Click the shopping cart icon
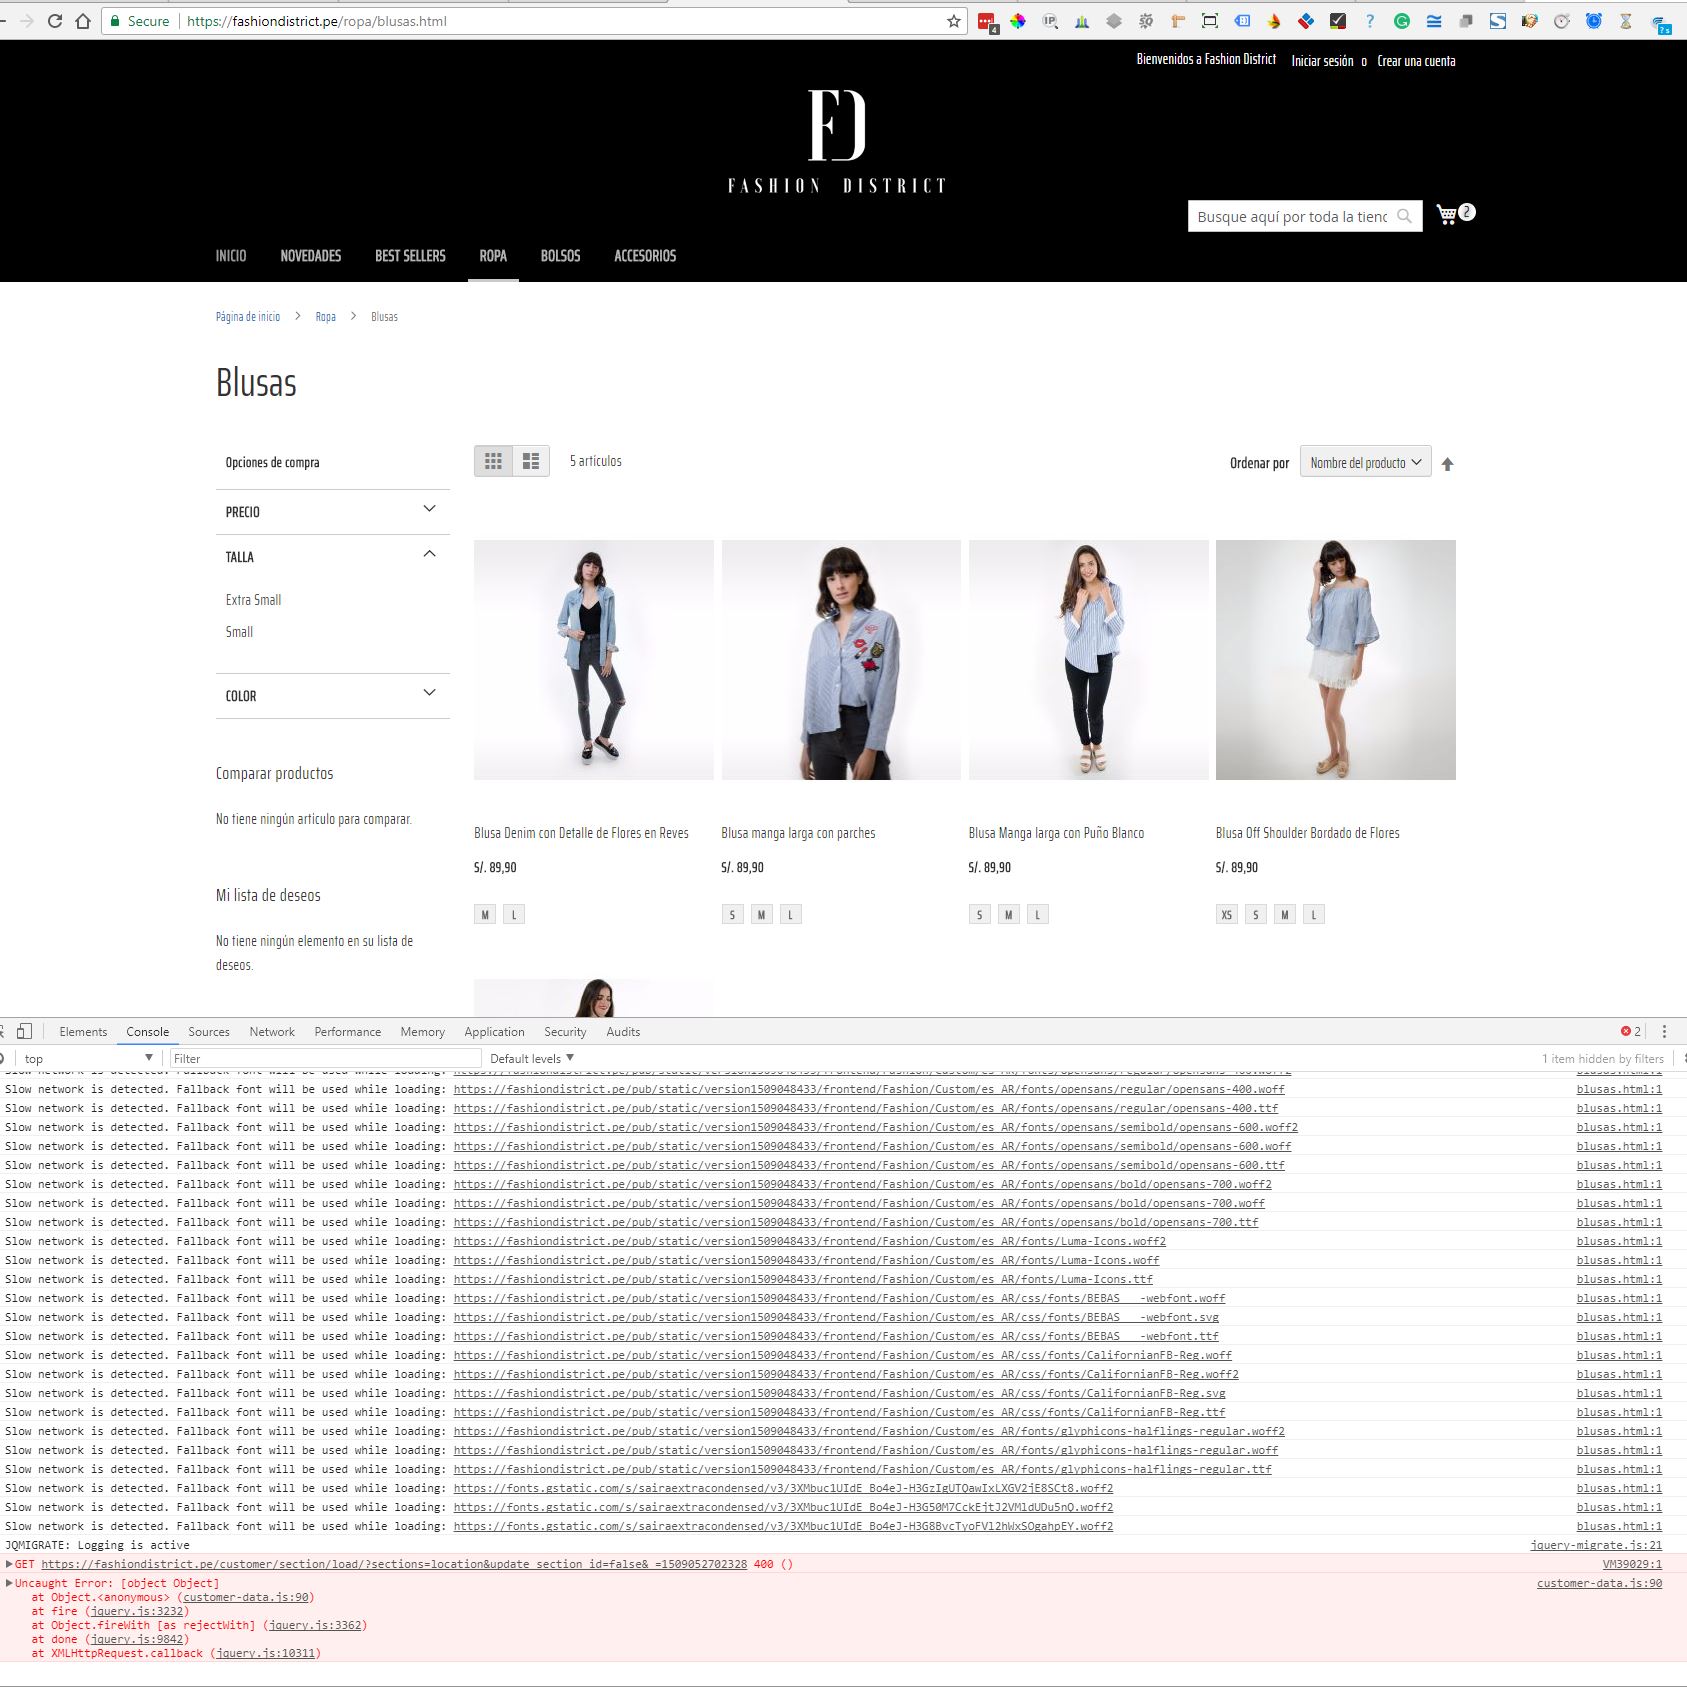Screen dimensions: 1687x1687 [x=1446, y=215]
